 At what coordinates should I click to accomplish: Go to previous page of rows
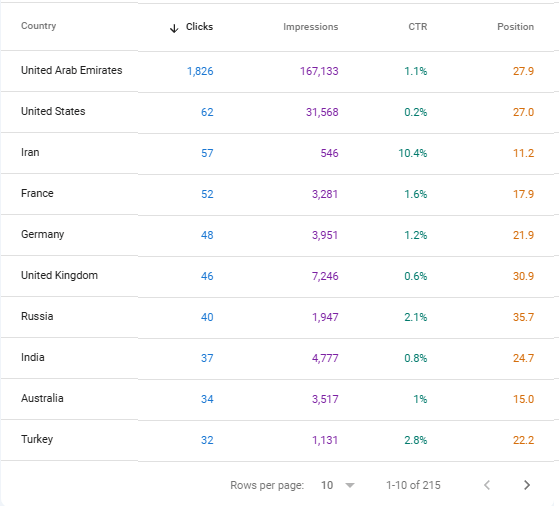point(487,485)
